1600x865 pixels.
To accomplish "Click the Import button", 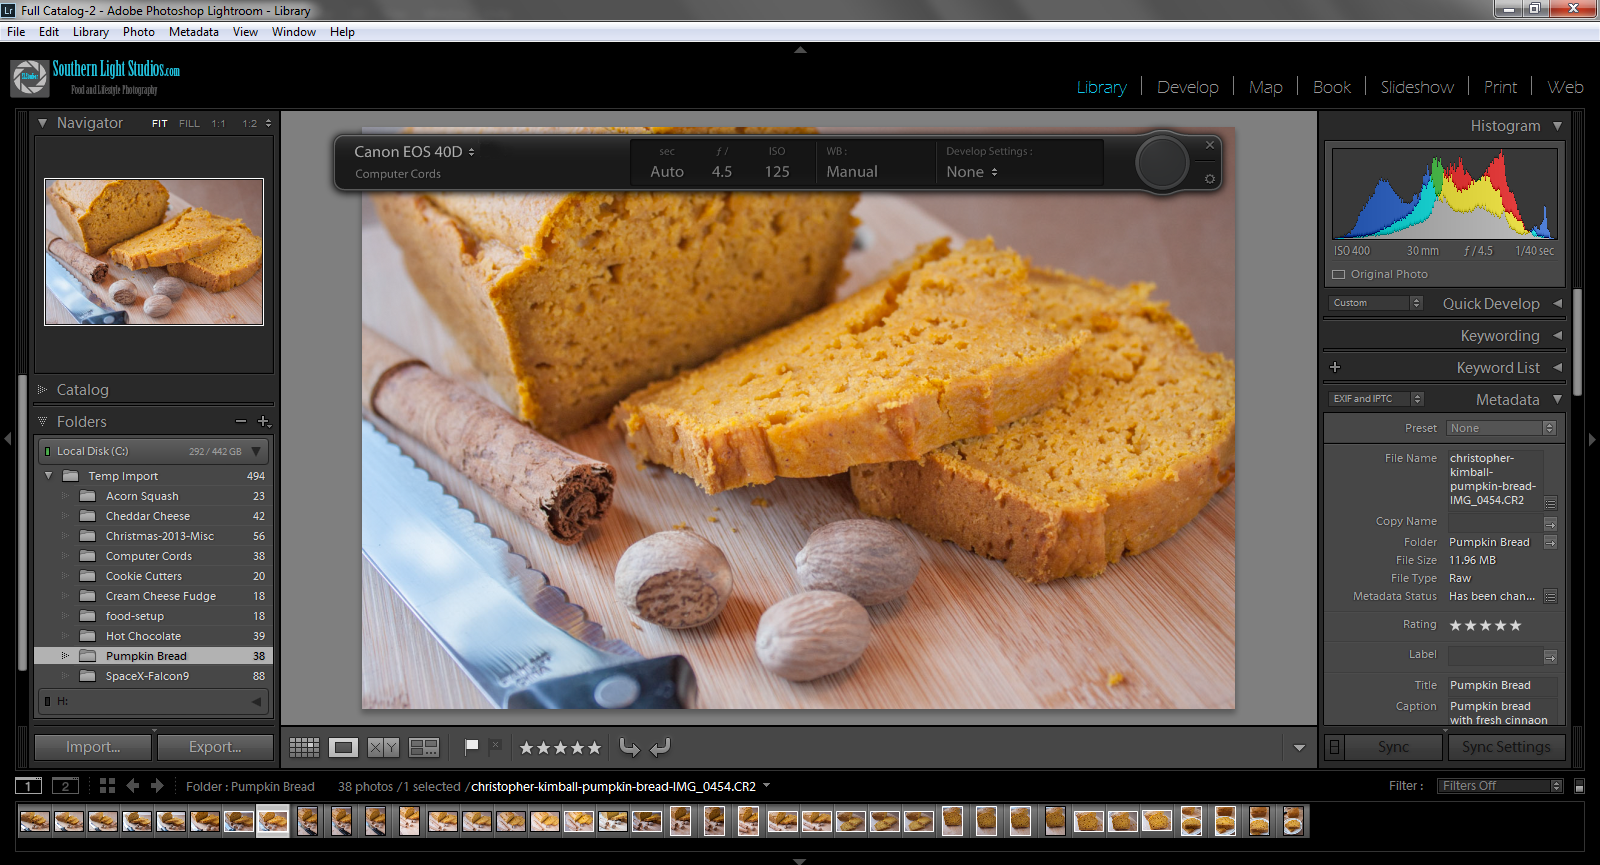I will pos(93,747).
